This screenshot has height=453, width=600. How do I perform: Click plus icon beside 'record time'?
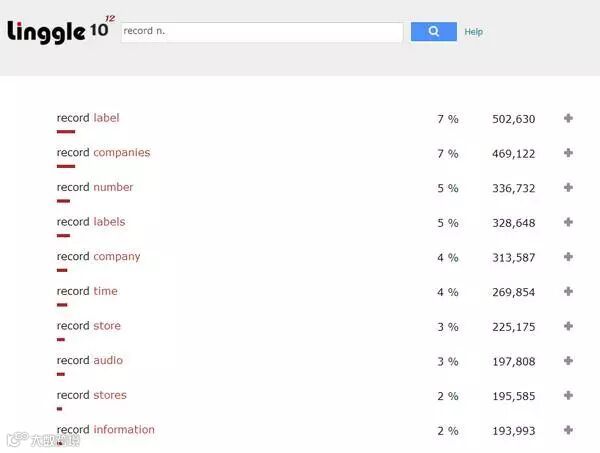568,292
